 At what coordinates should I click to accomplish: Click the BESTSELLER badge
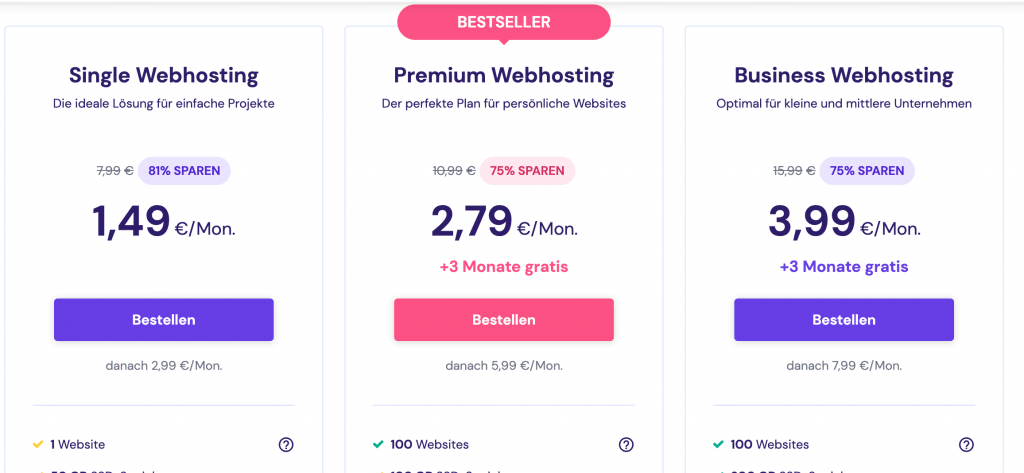(x=503, y=21)
